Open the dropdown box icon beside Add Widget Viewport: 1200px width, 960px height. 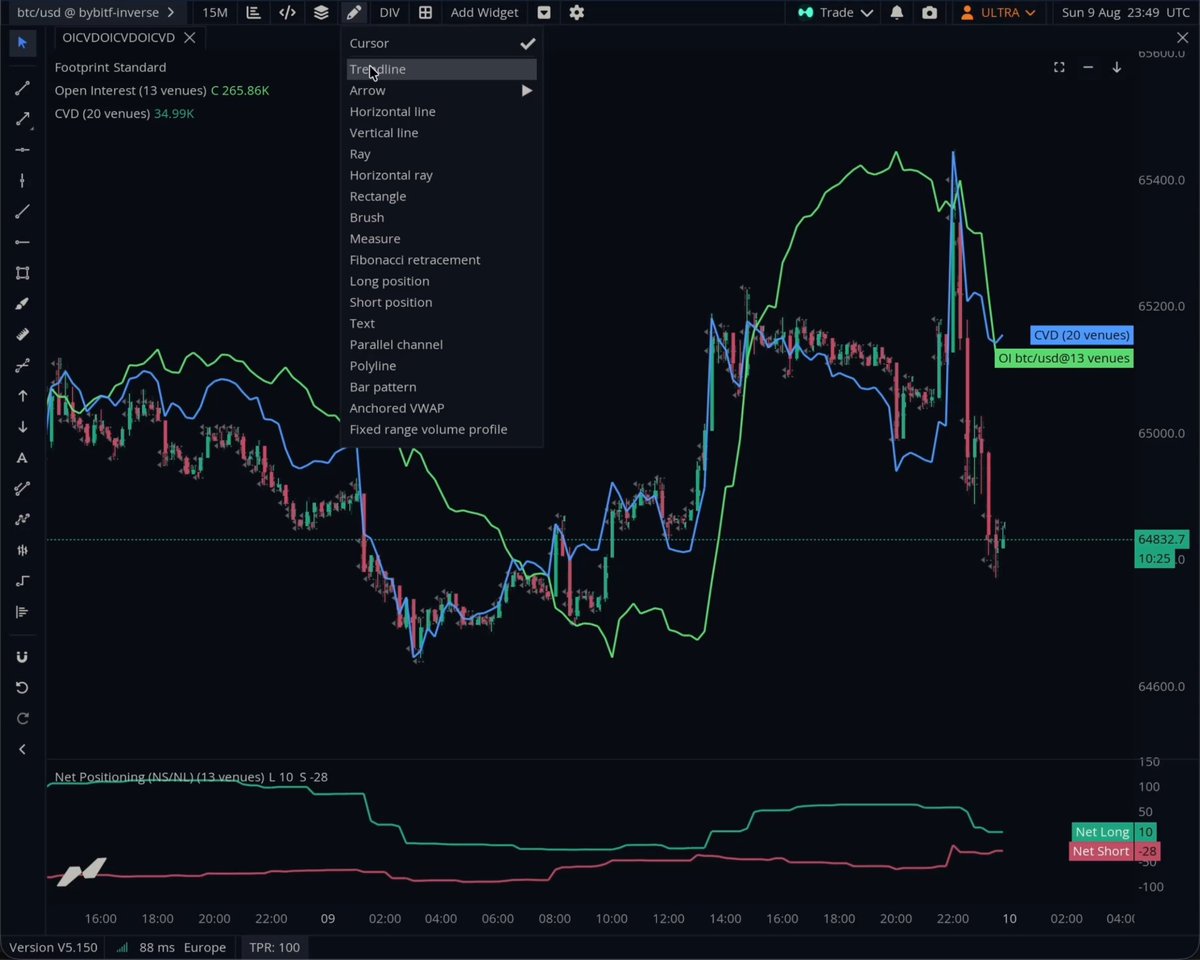tap(544, 13)
